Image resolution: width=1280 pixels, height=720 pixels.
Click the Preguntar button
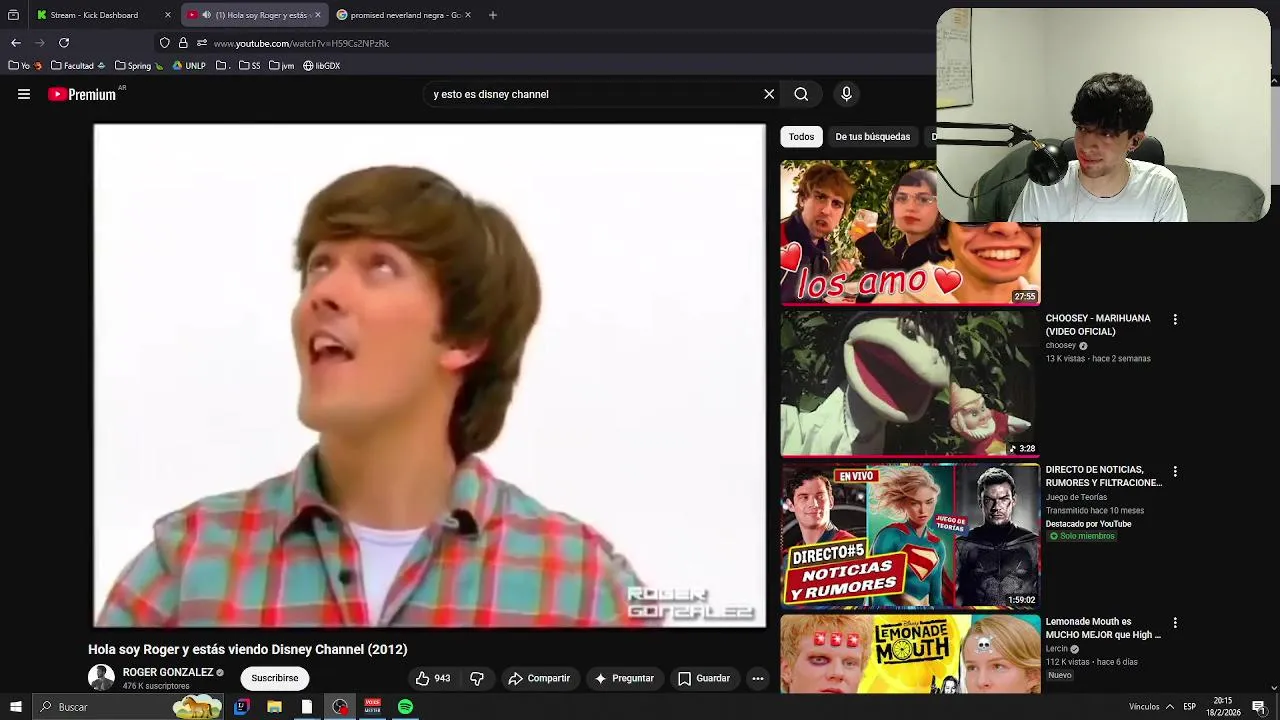click(624, 678)
